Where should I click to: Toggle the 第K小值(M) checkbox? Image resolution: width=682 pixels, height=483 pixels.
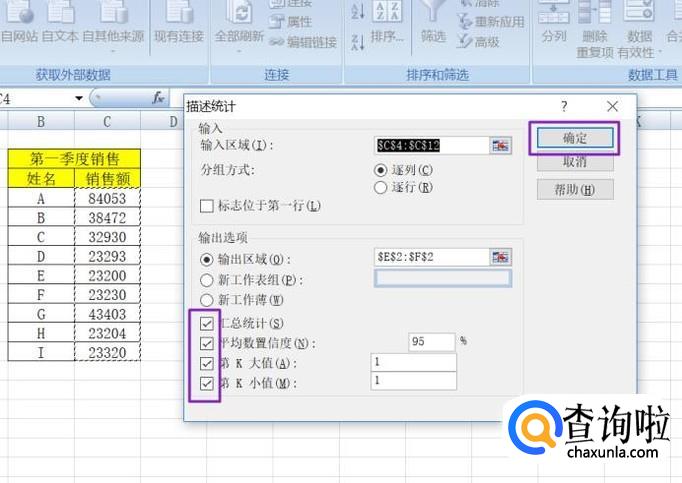[x=207, y=383]
